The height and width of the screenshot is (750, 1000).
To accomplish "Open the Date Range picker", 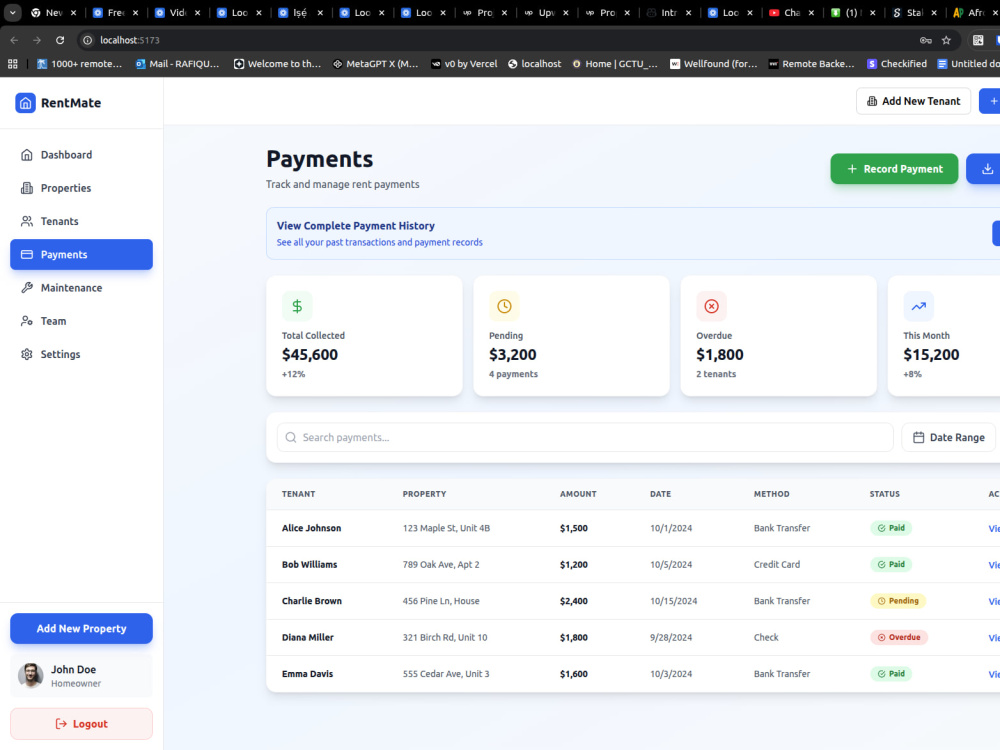I will [948, 438].
